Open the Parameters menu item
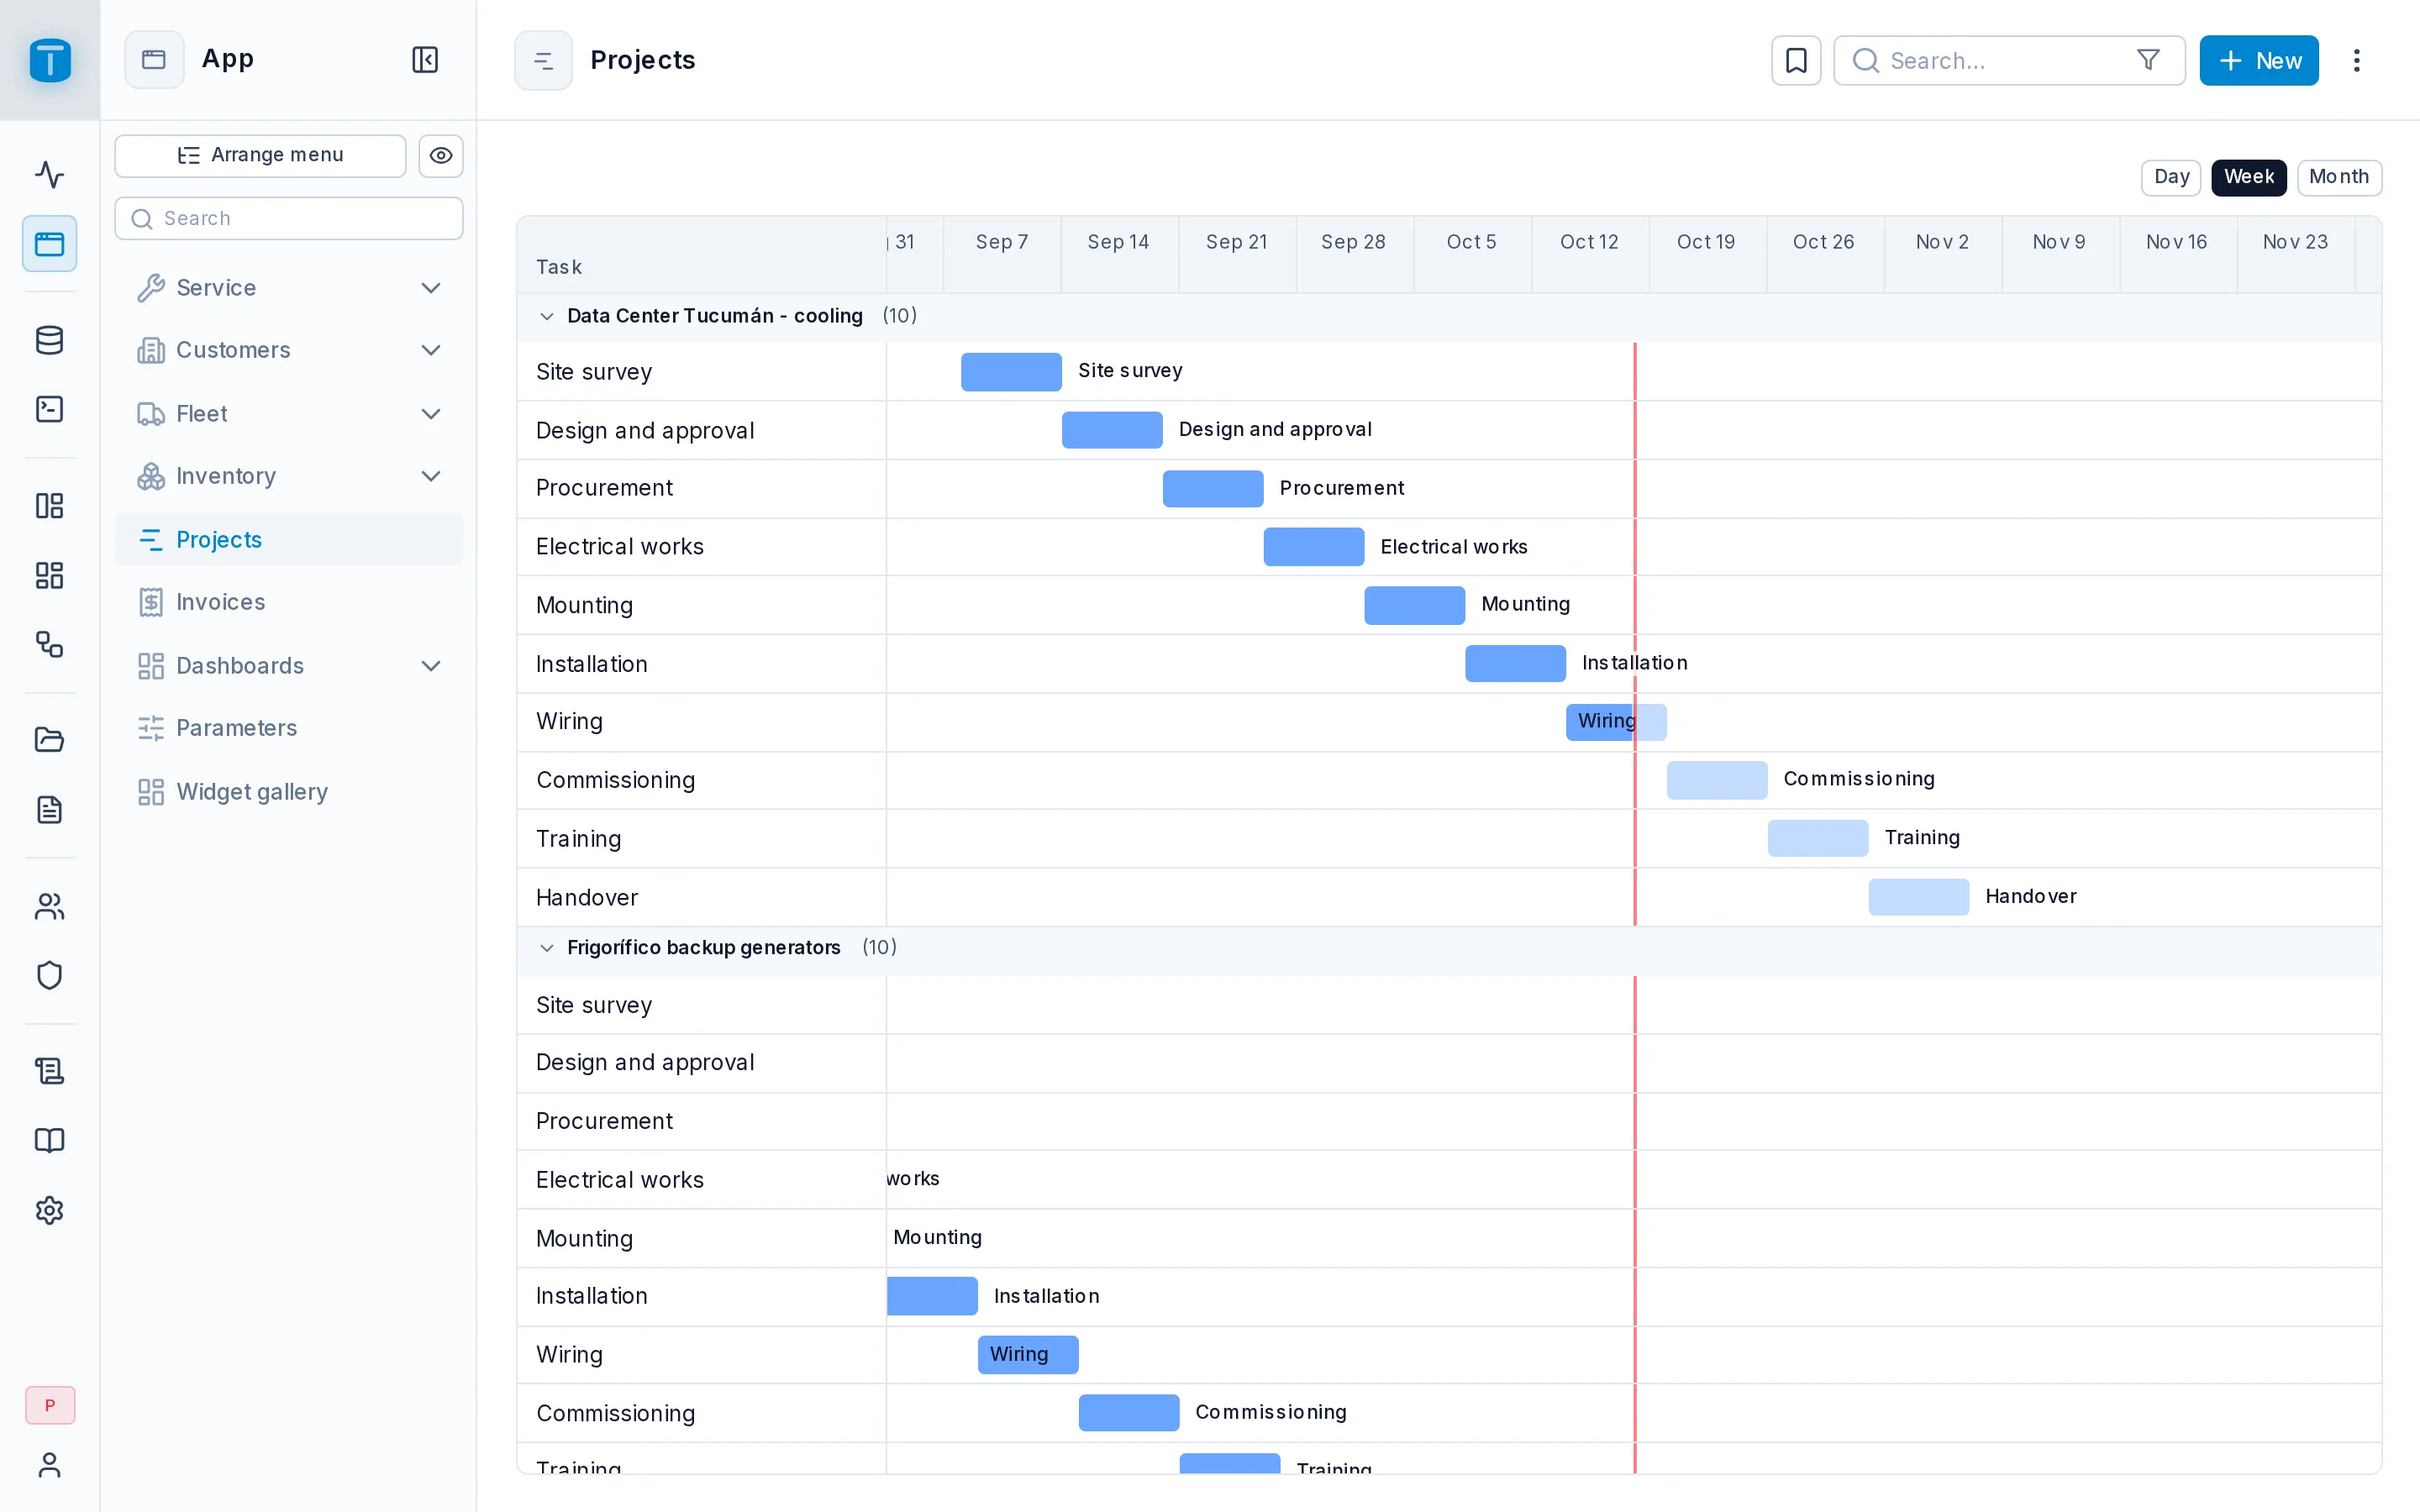Screen dimensions: 2420x1512 pos(289,728)
